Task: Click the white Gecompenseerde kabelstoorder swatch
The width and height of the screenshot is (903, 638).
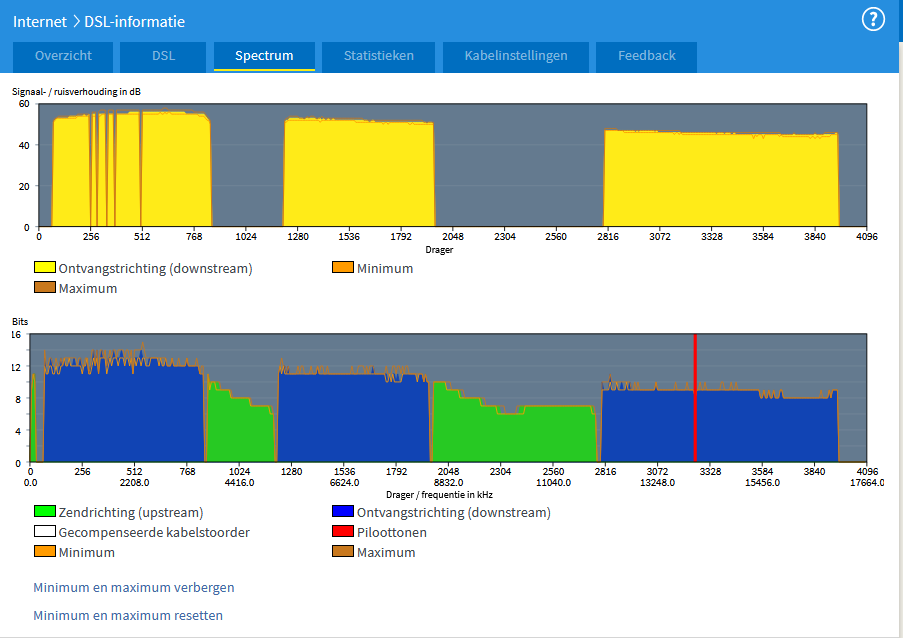Action: point(45,532)
